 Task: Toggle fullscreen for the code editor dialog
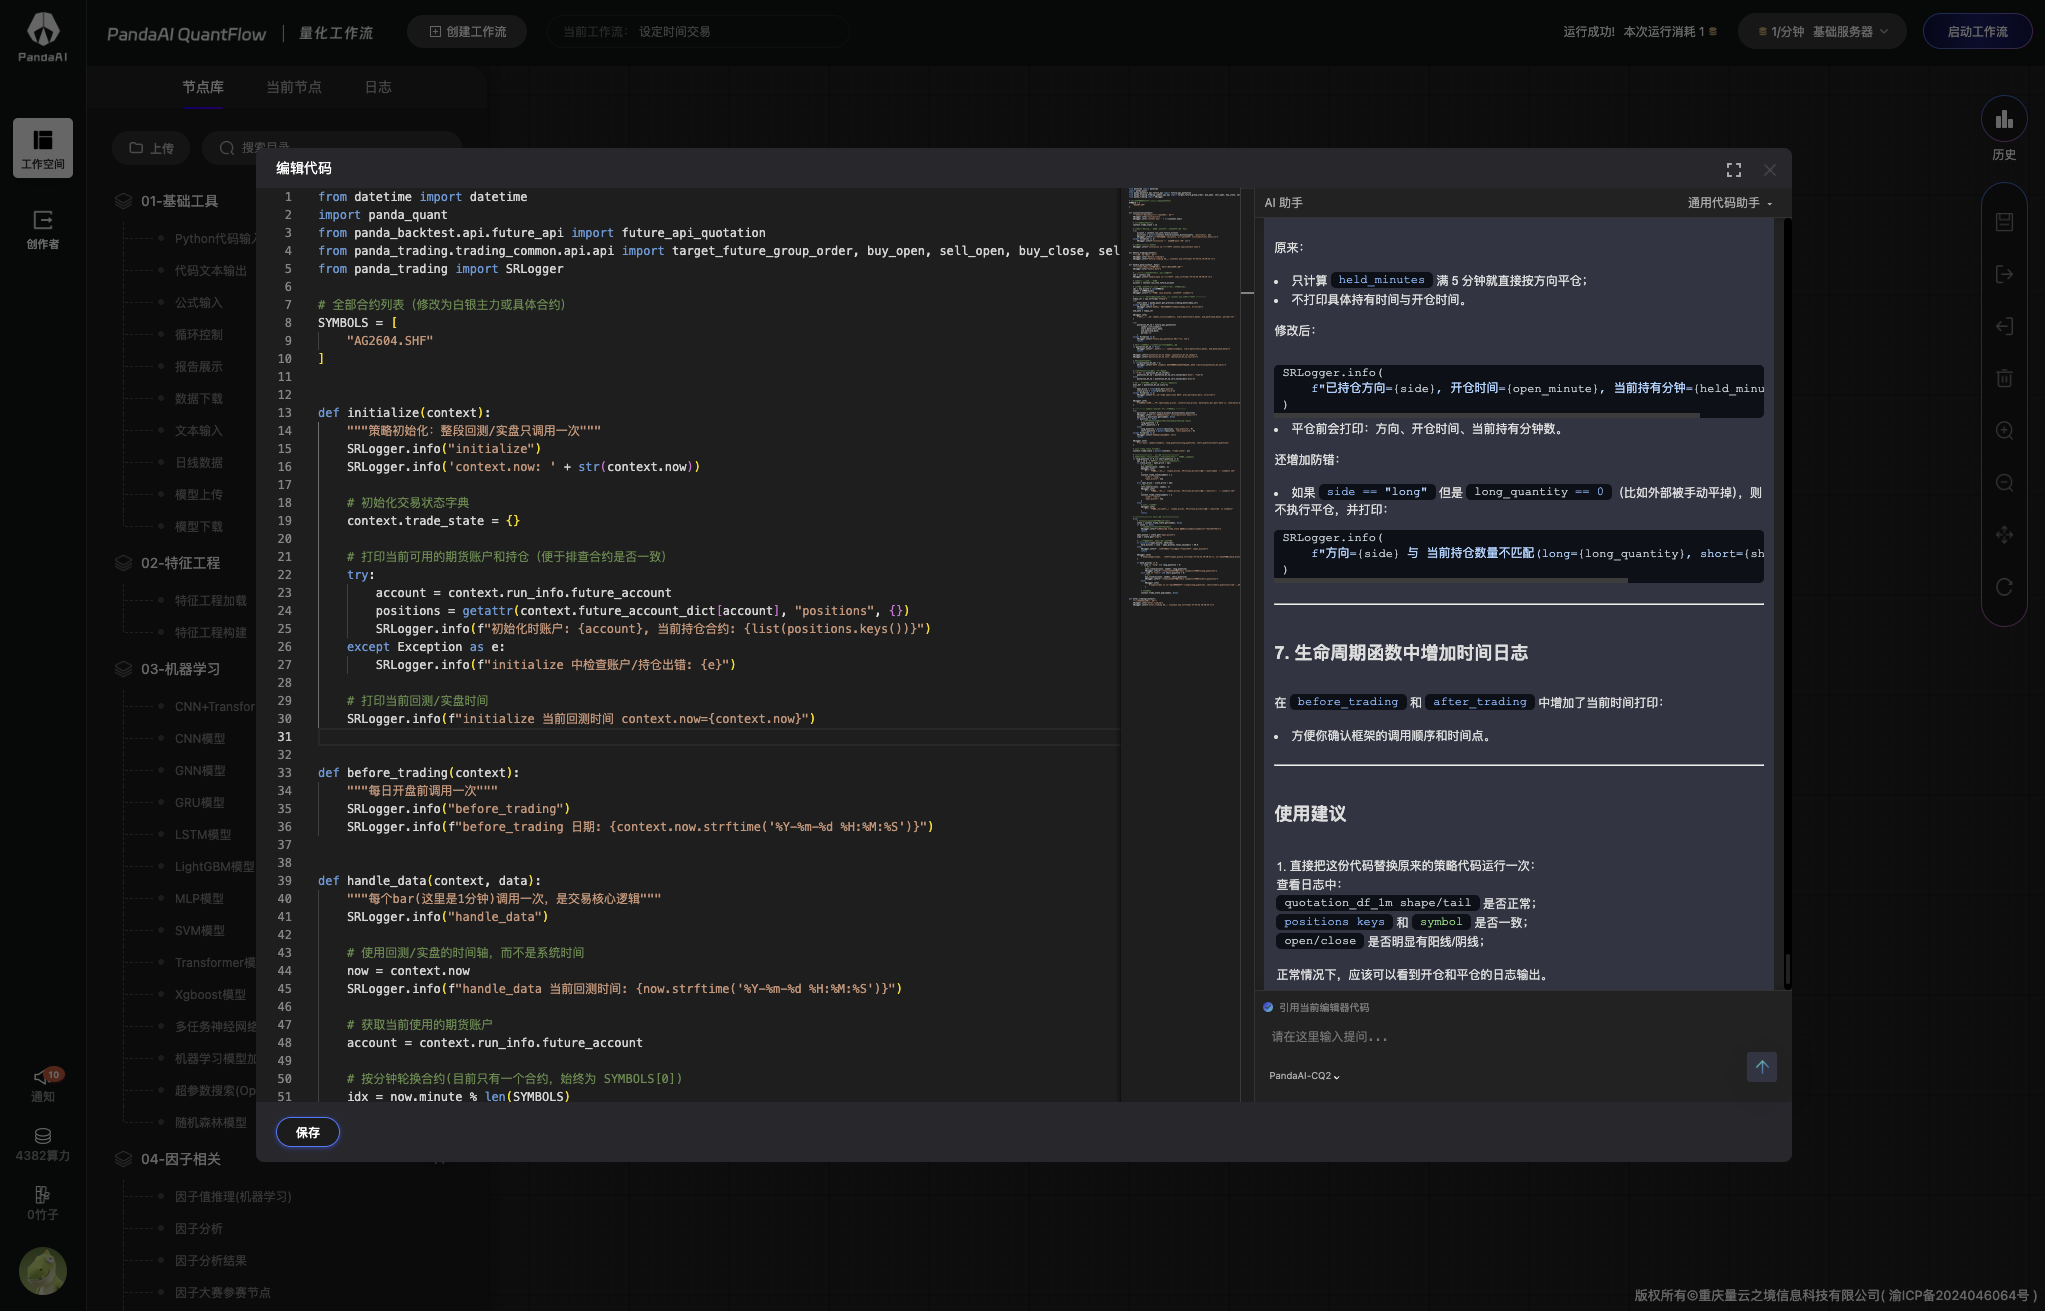[1734, 170]
